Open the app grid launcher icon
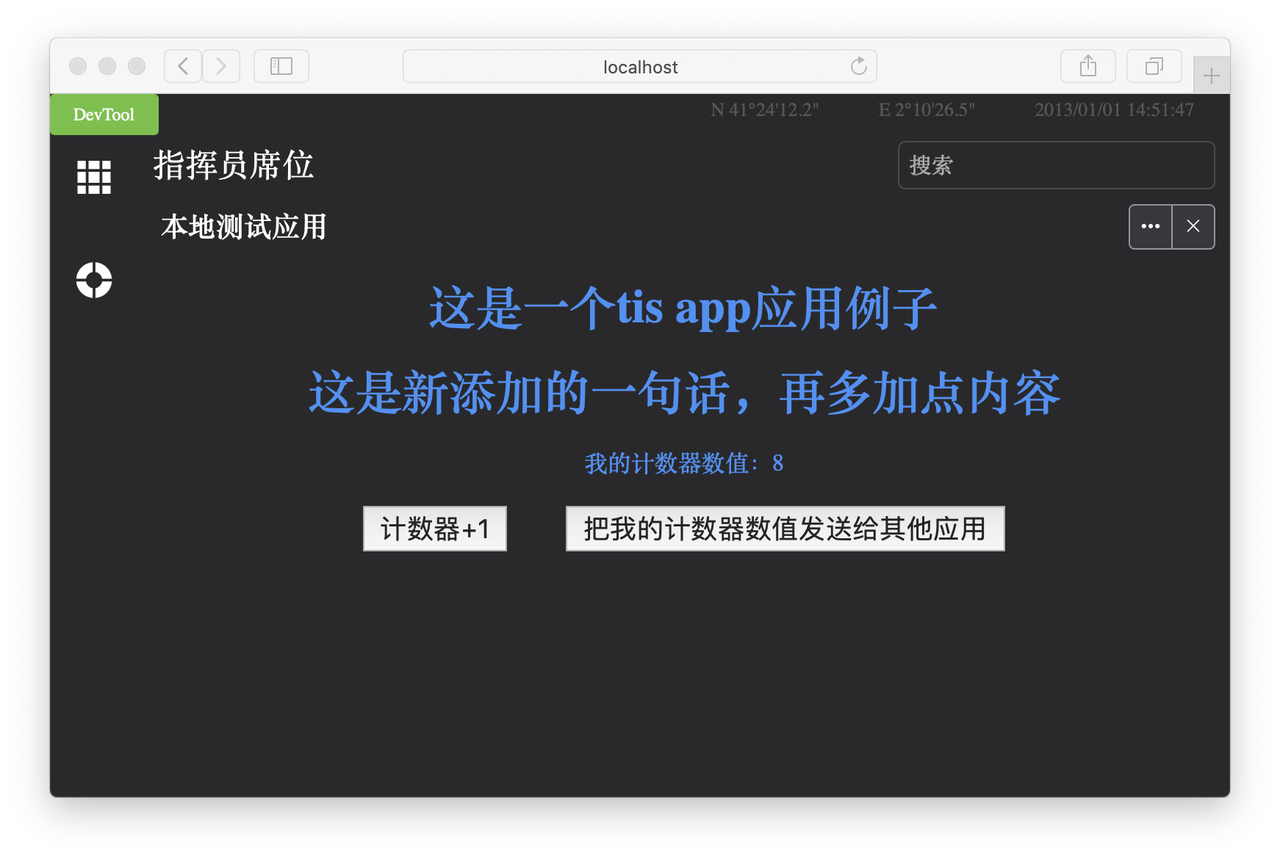This screenshot has width=1280, height=859. pyautogui.click(x=94, y=177)
